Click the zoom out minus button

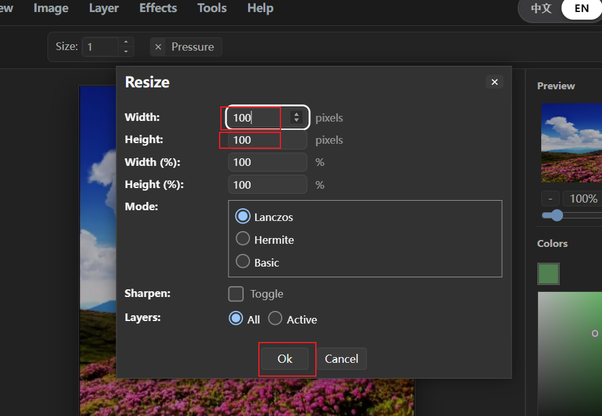point(550,198)
